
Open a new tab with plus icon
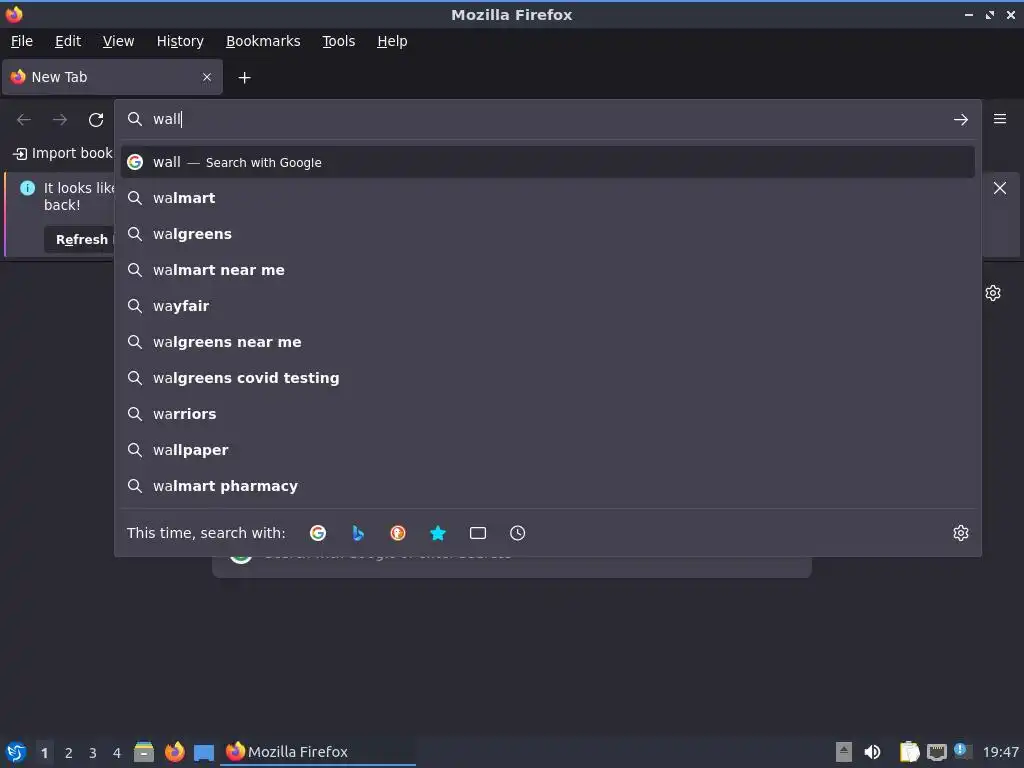[x=244, y=78]
